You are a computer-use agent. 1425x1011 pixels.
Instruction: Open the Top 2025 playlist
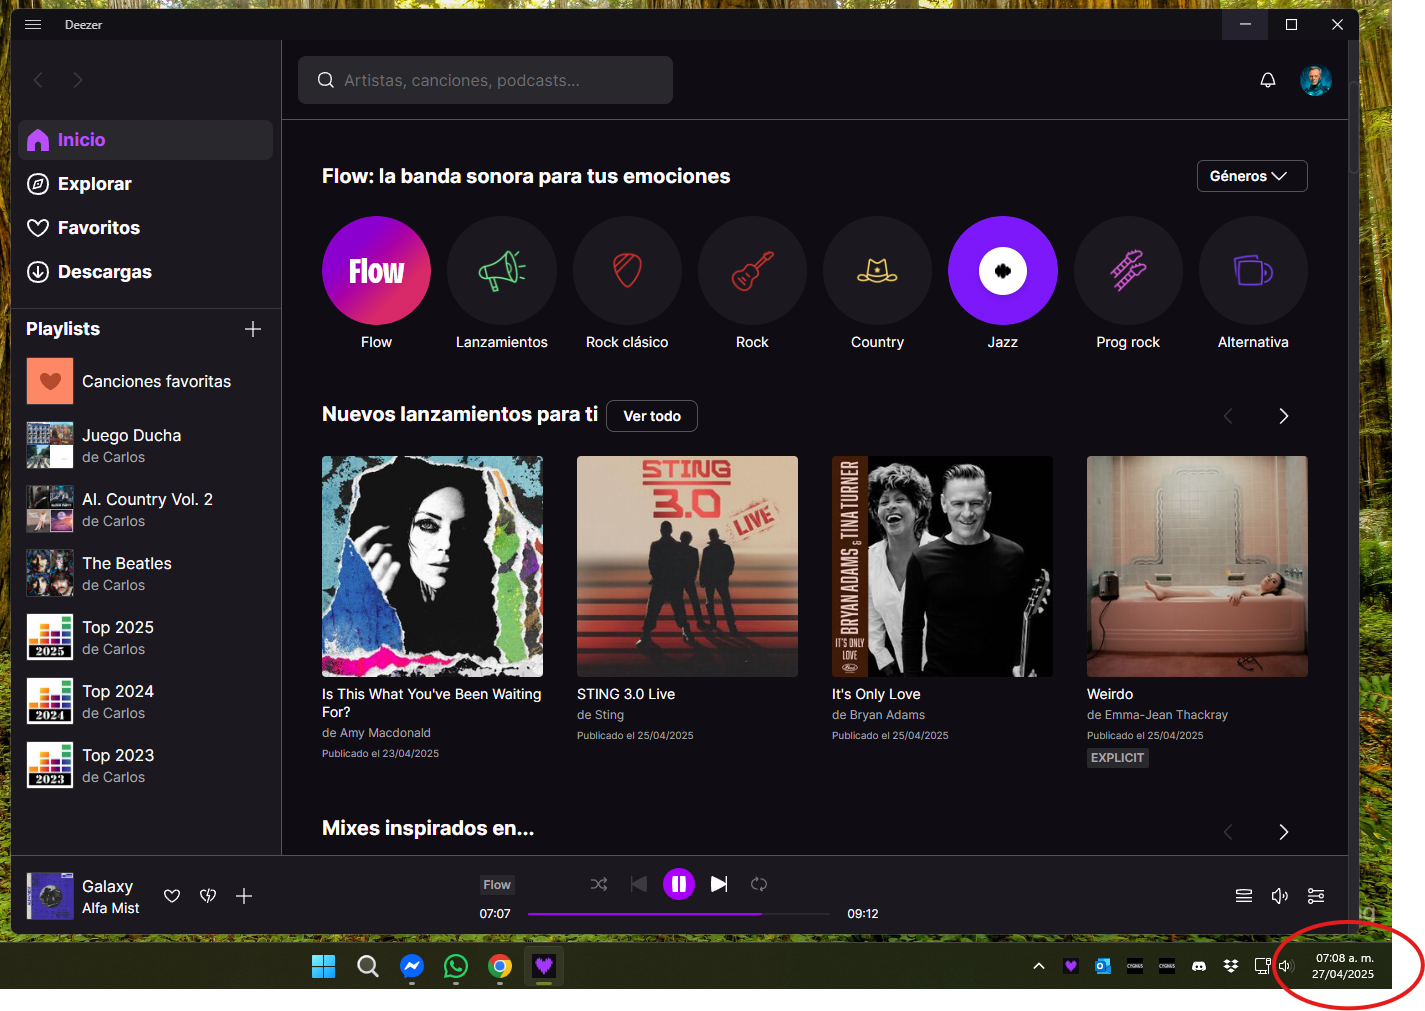point(145,637)
